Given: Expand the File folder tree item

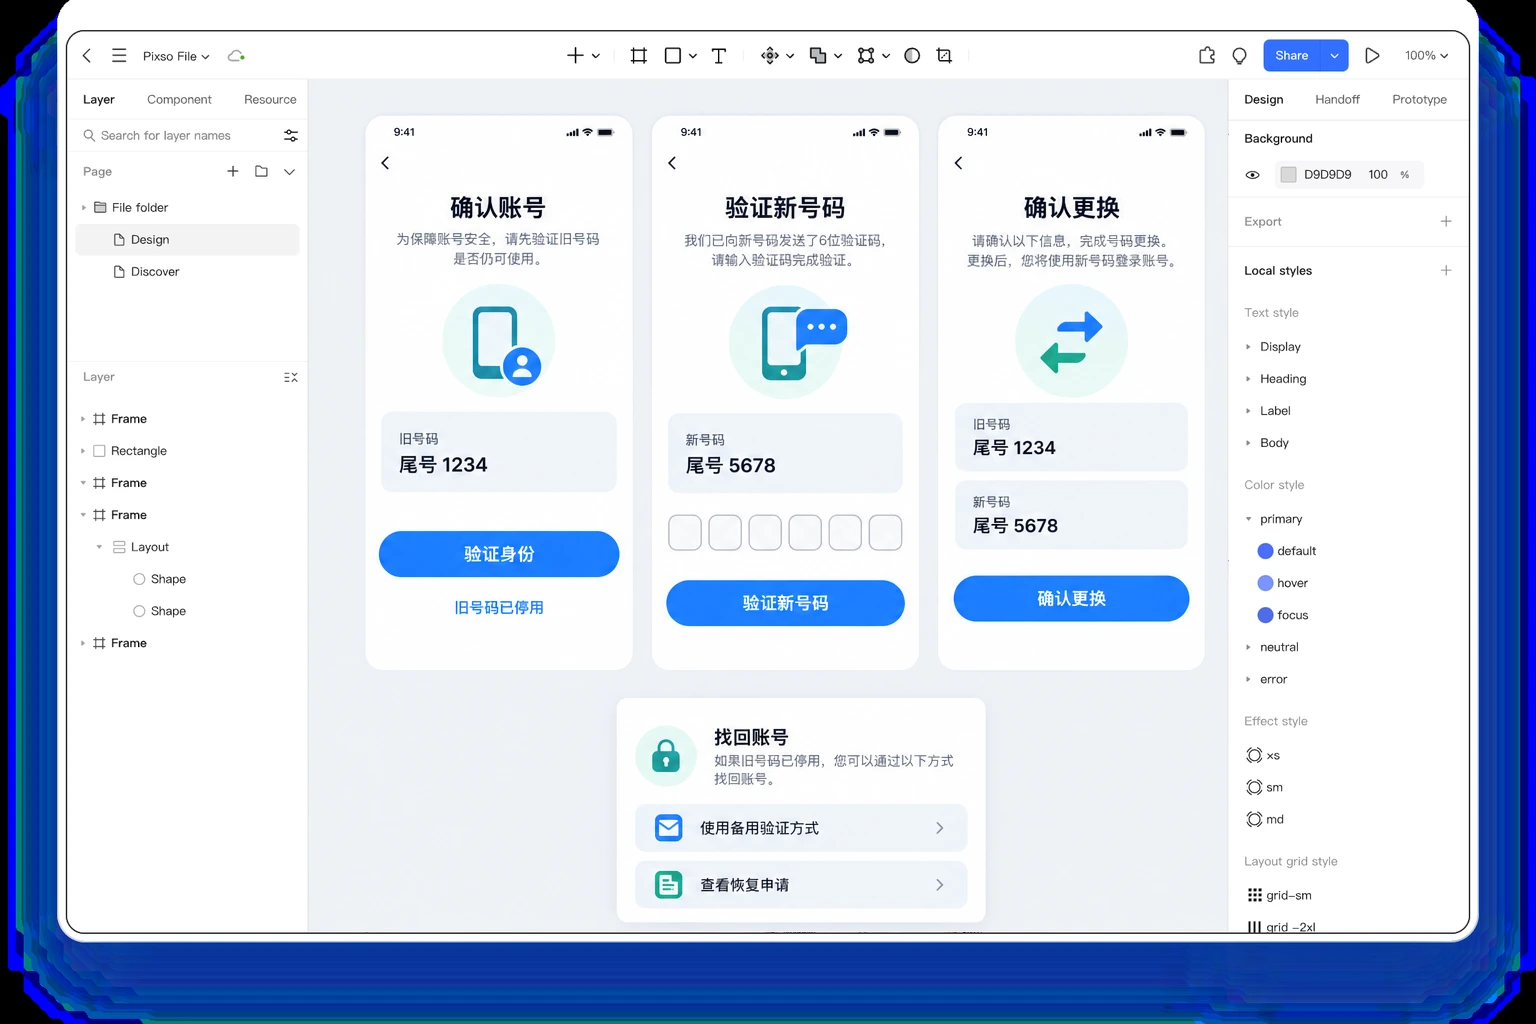Looking at the screenshot, I should coord(84,208).
